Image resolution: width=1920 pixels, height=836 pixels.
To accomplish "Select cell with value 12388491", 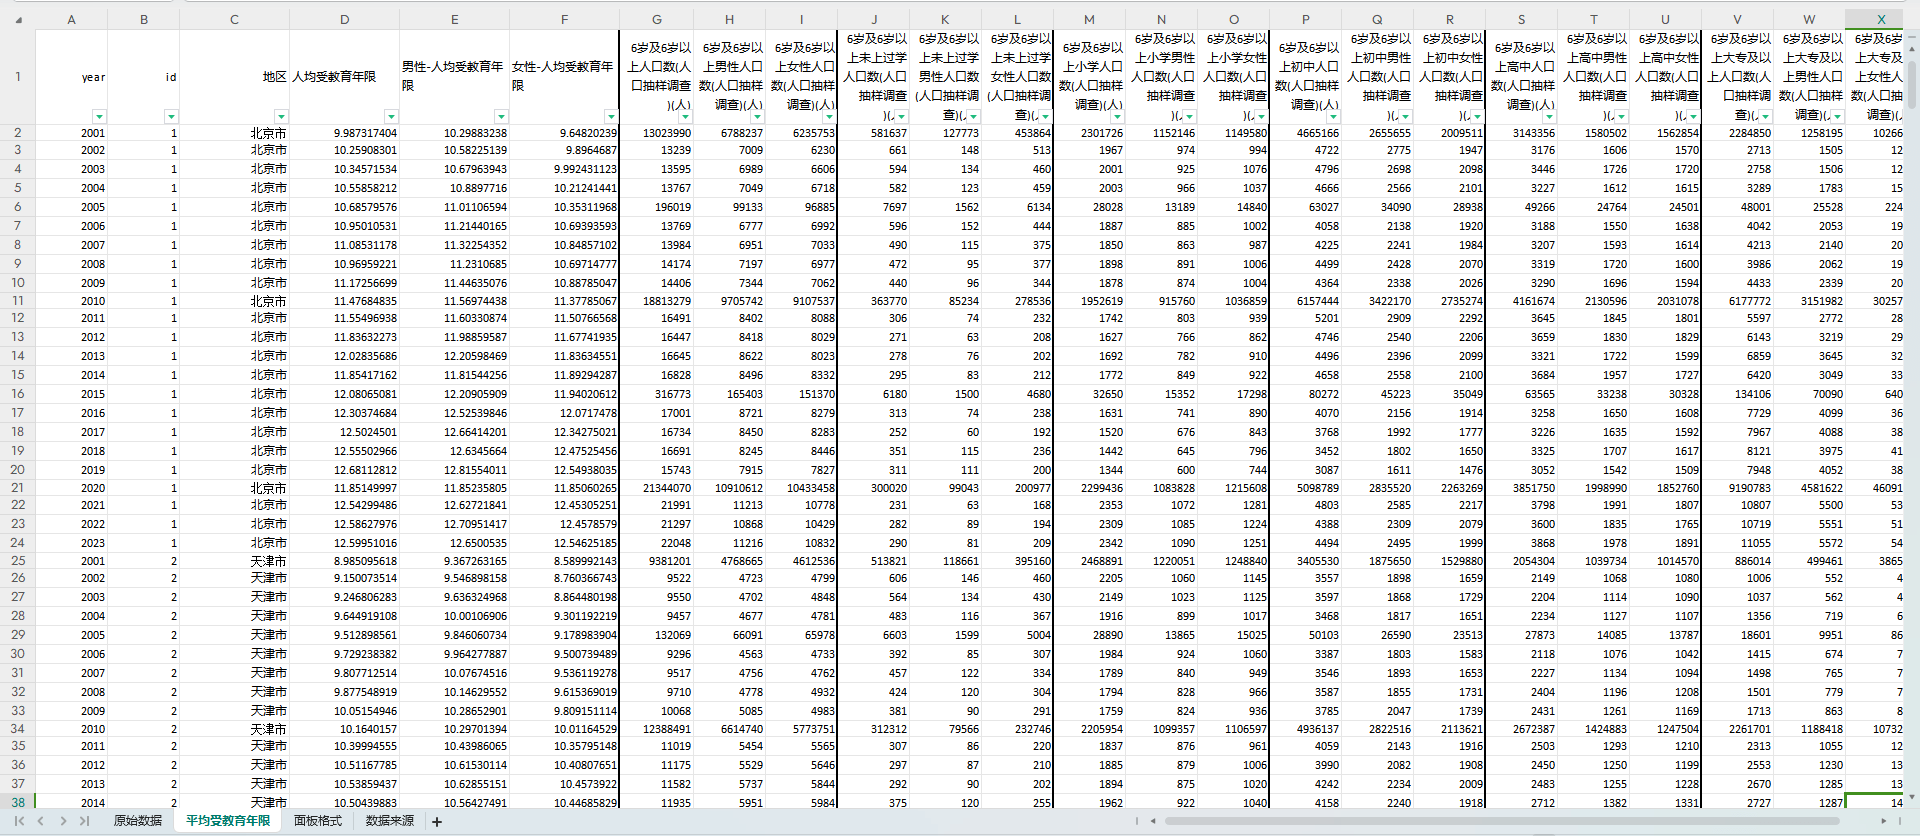I will point(656,729).
